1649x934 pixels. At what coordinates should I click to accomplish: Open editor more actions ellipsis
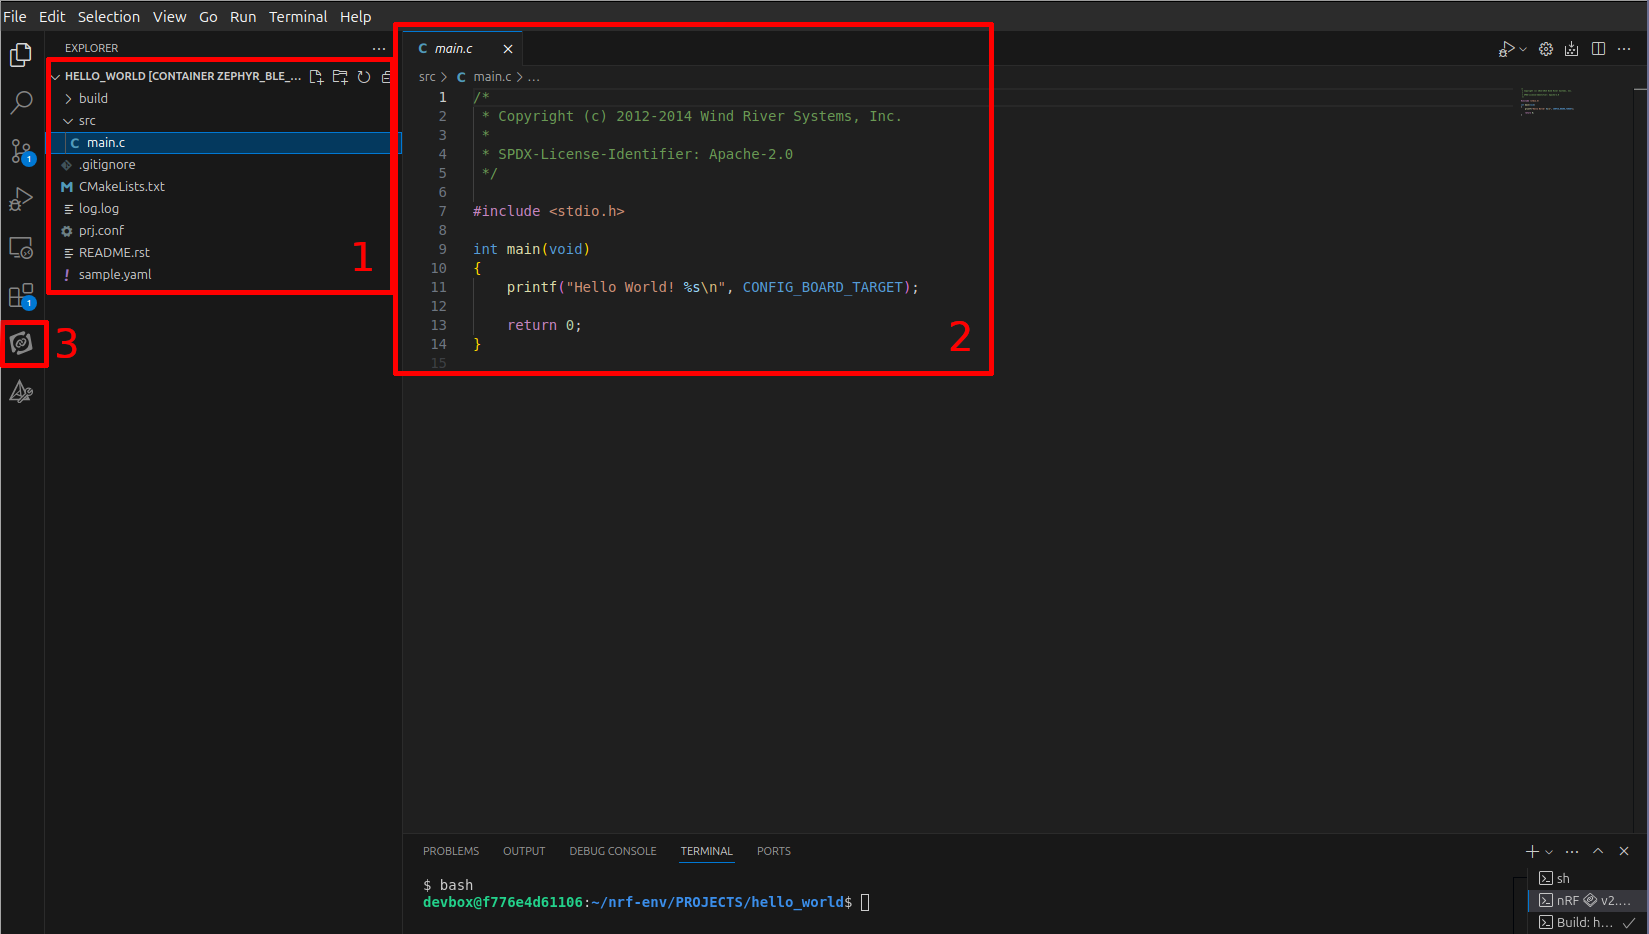coord(1624,49)
